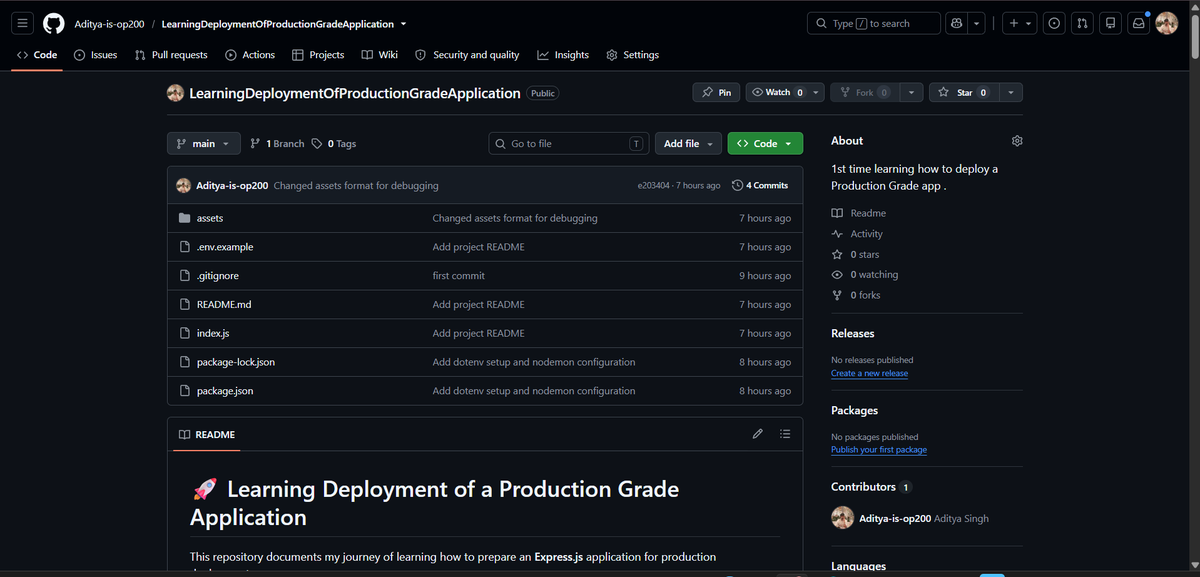Screen dimensions: 1200x577
Task: Select the README tab header
Action: click(207, 435)
